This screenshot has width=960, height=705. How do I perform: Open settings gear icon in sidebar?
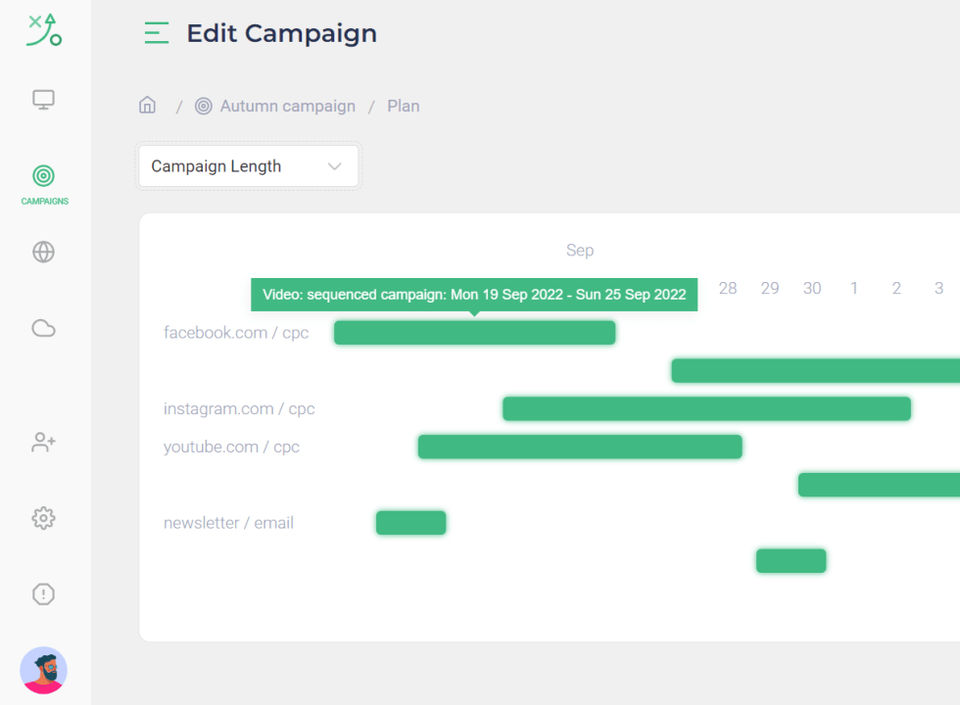pyautogui.click(x=43, y=518)
